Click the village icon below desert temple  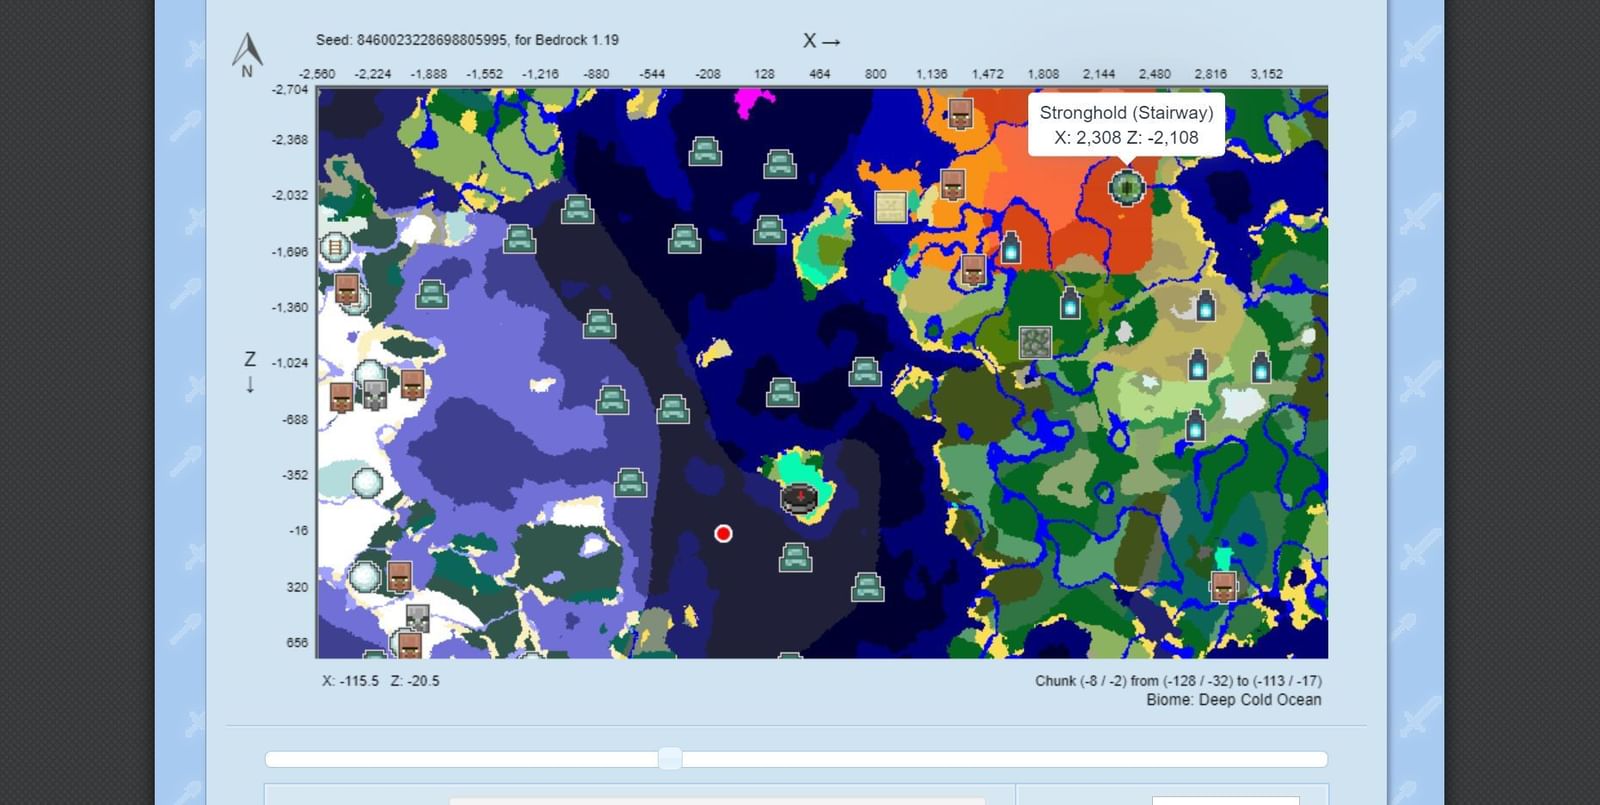[973, 269]
